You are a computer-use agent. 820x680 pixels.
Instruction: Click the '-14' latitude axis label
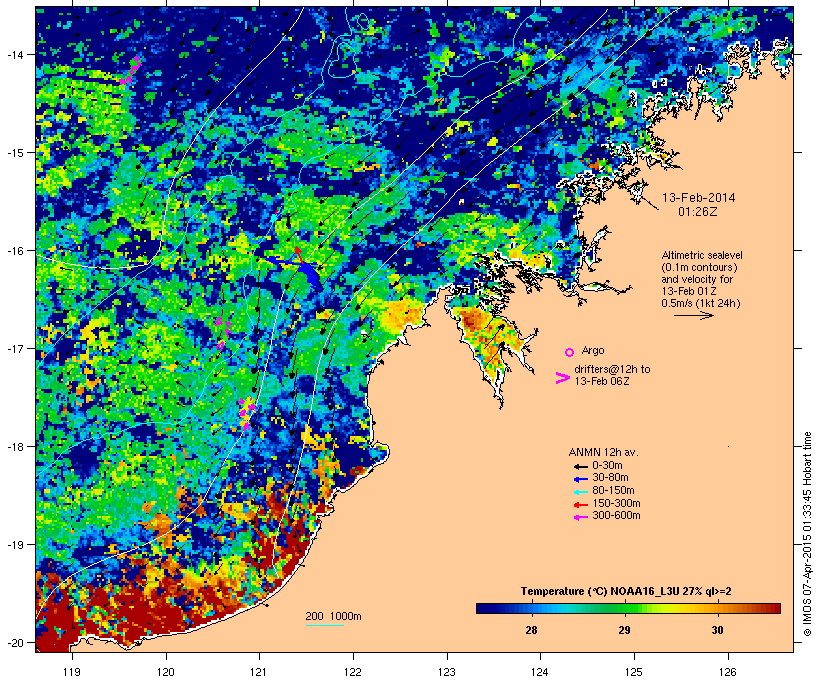tap(14, 54)
